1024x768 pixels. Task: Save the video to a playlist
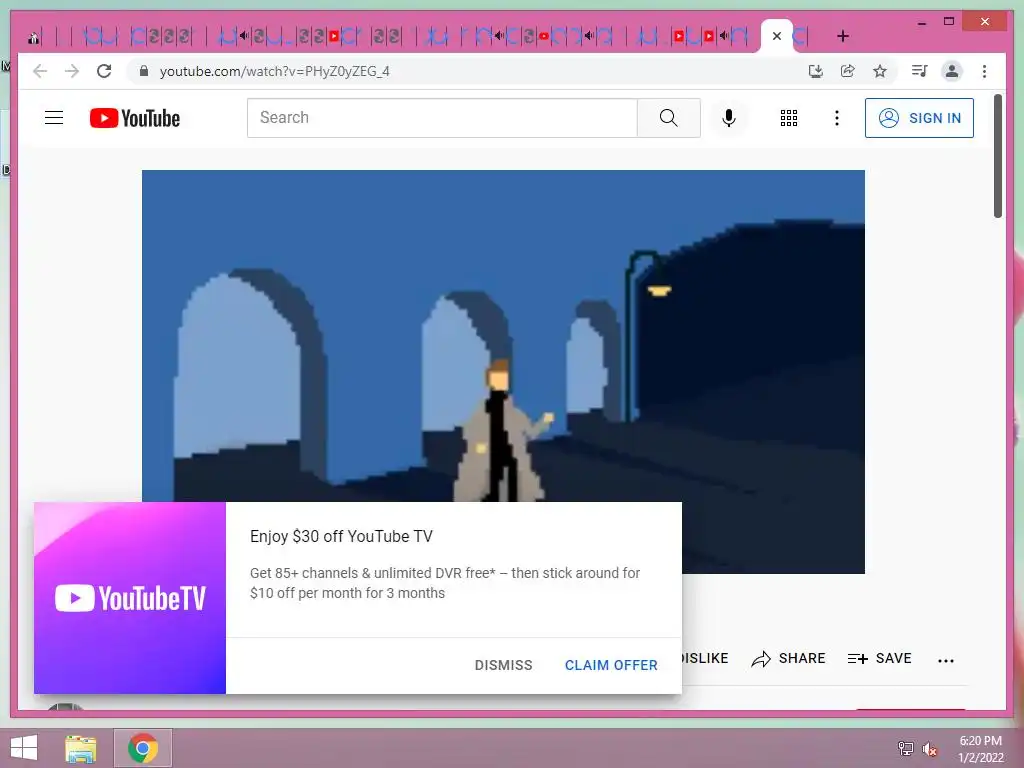pos(879,658)
